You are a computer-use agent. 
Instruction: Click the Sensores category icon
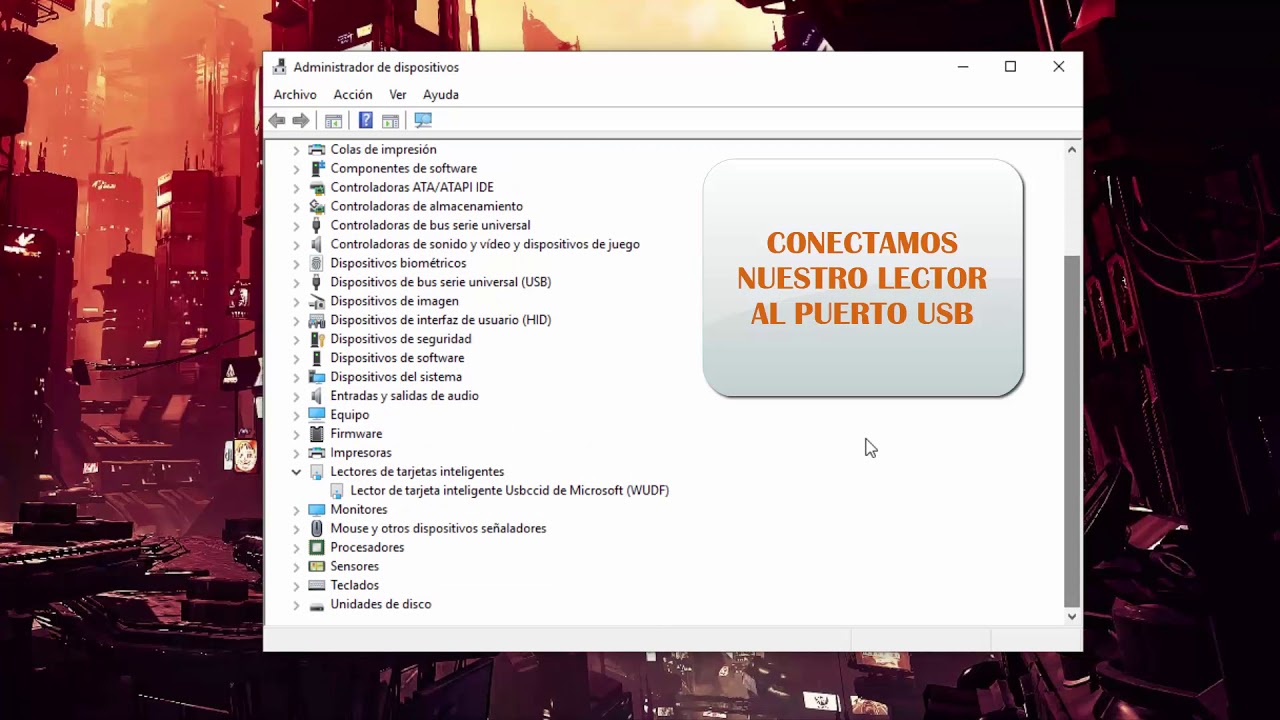coord(317,566)
